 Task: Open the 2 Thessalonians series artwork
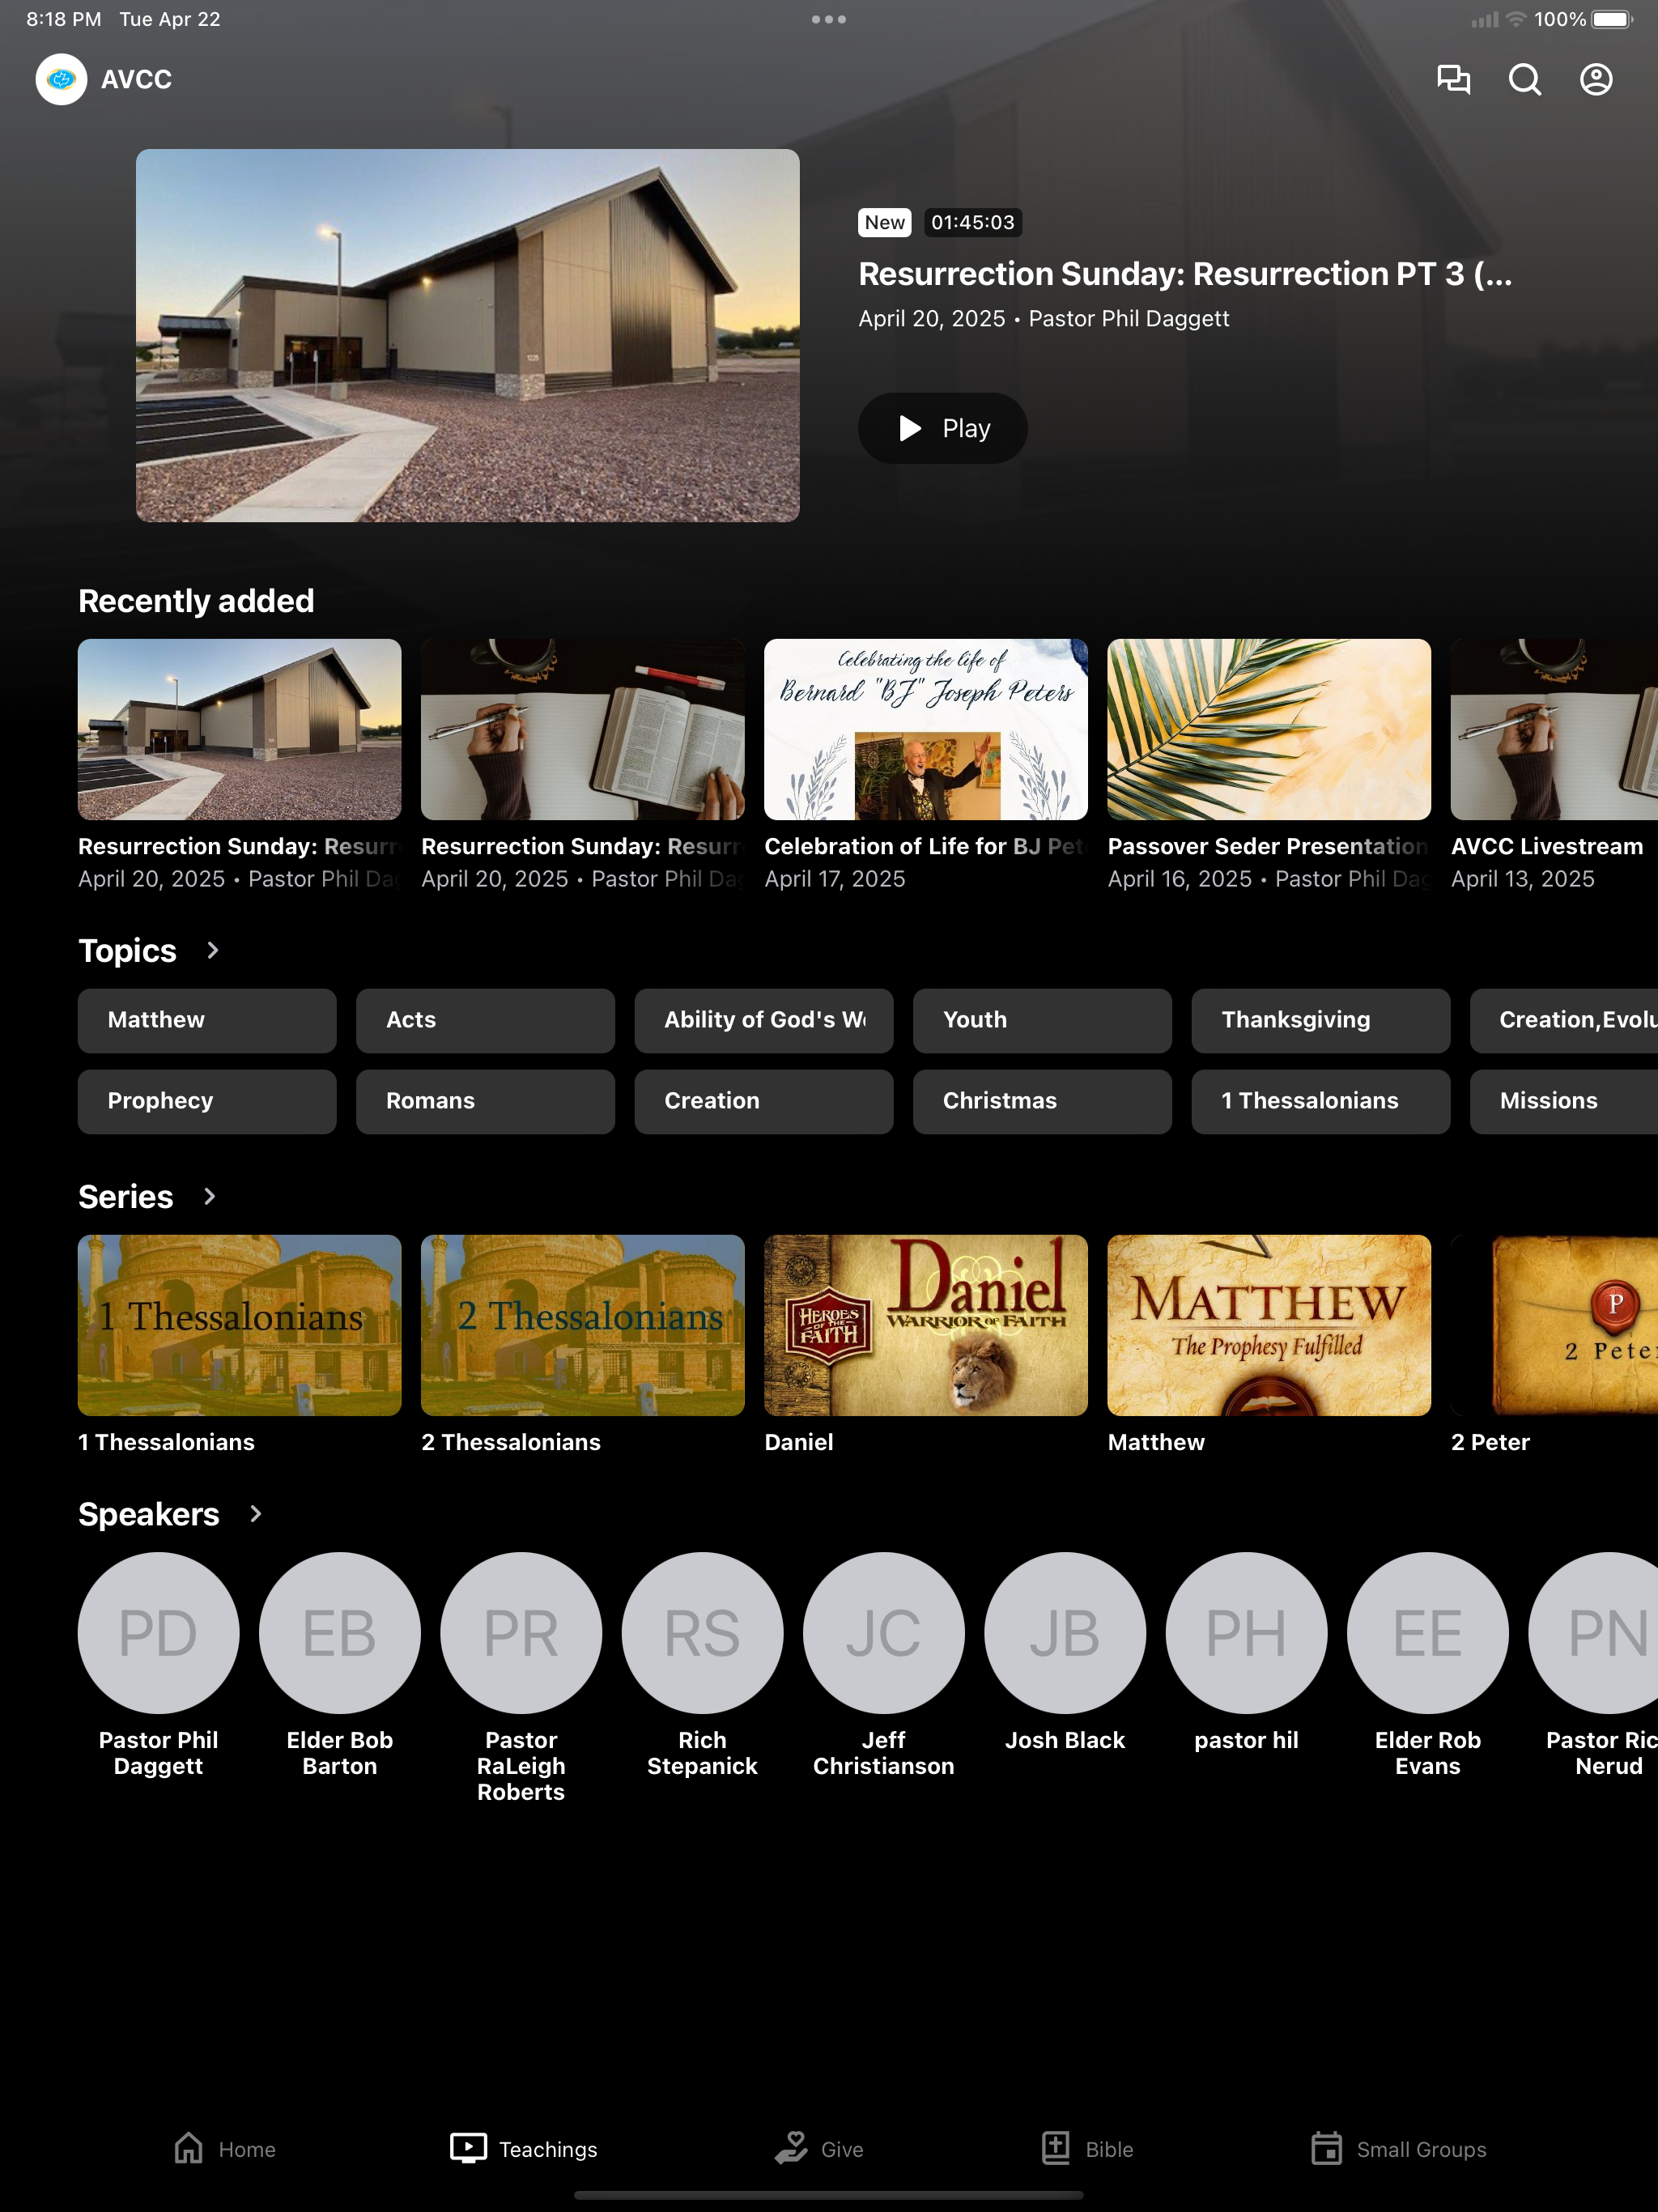(583, 1325)
